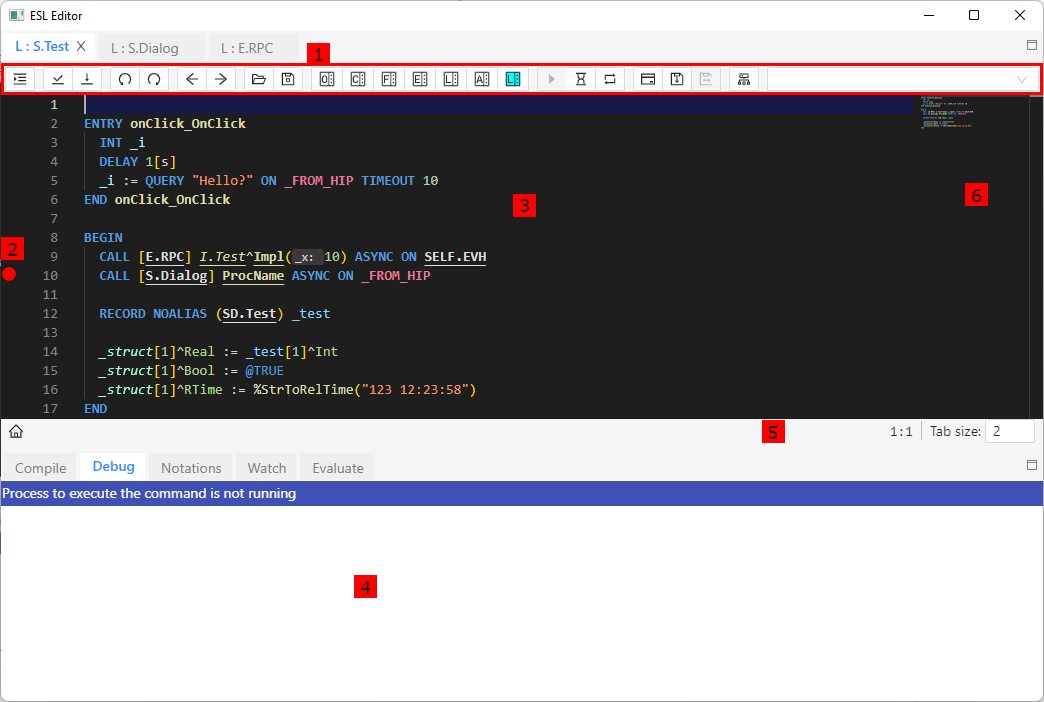Expand the editor tab panel corner button
The height and width of the screenshot is (702, 1044).
1032,45
